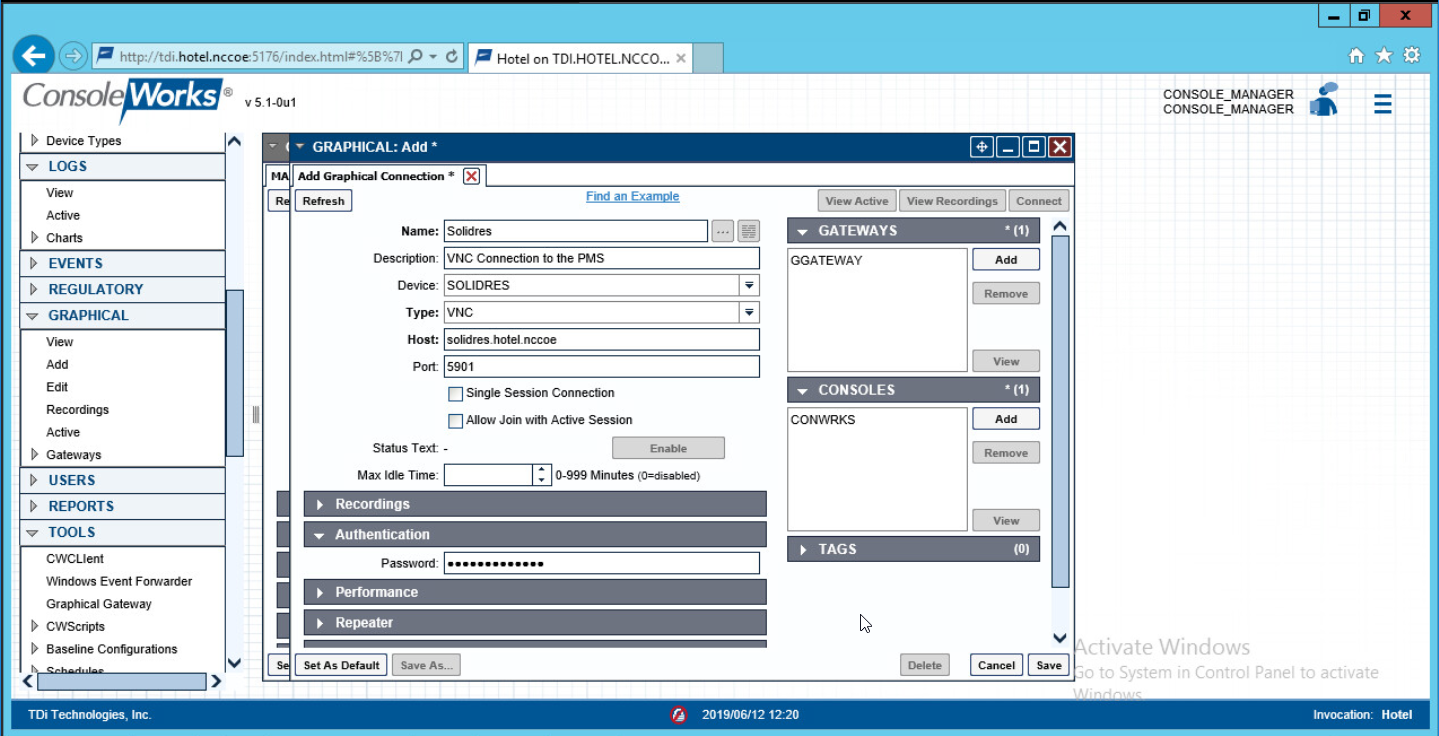The height and width of the screenshot is (736, 1439).
Task: Open the browser Tools gear icon
Action: [x=1411, y=56]
